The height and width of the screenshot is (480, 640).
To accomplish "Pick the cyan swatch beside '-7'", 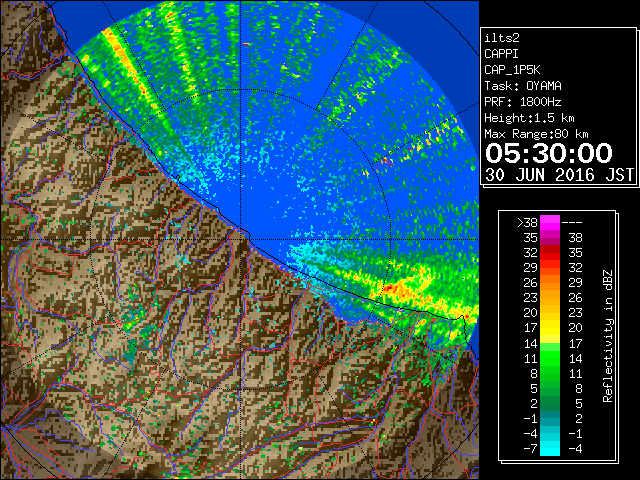I will tap(550, 449).
